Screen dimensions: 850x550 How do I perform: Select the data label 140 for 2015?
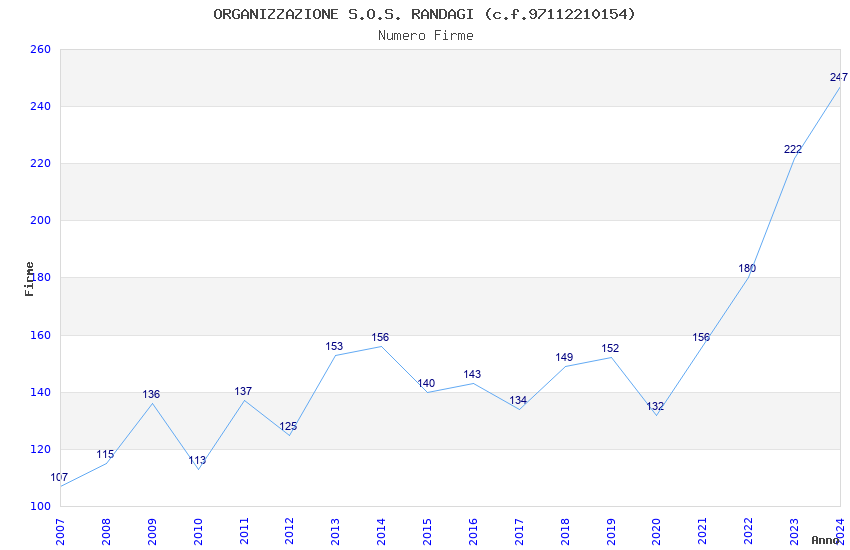(426, 383)
